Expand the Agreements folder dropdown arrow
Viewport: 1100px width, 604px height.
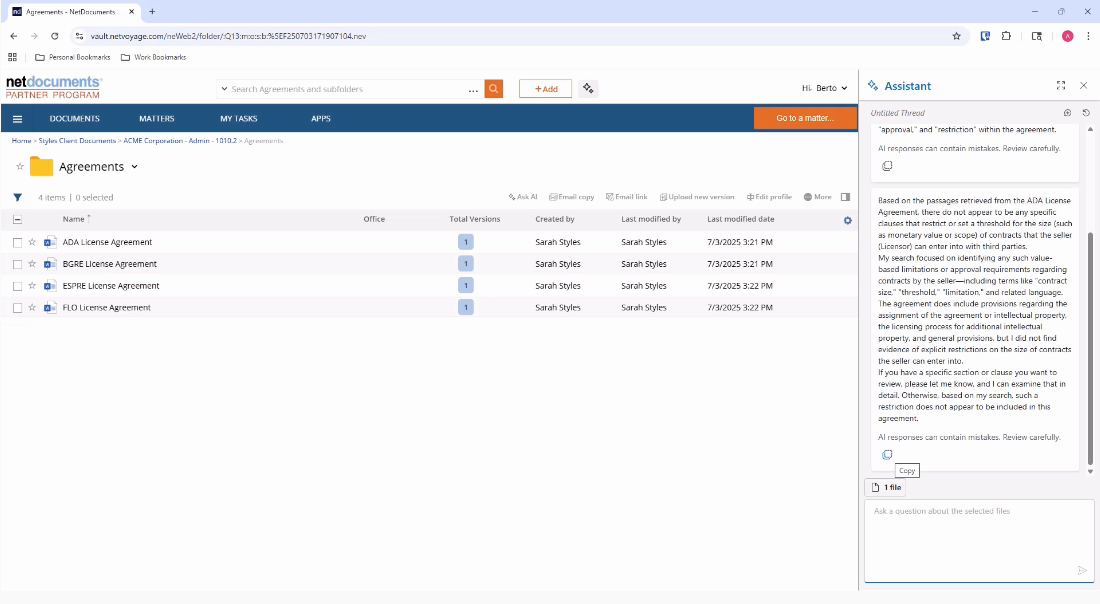[135, 167]
